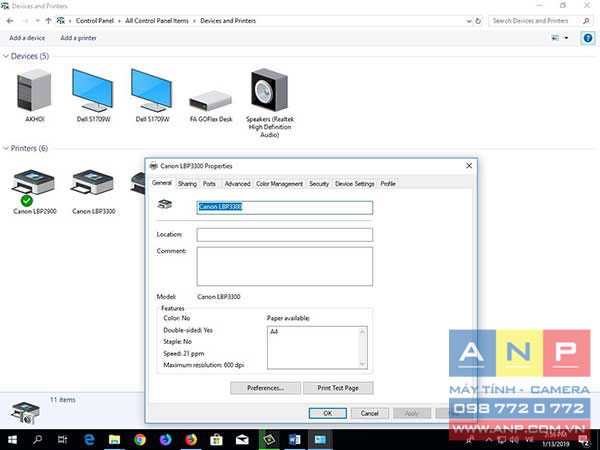Click the clock date in system tray
Screen dimensions: 600x450
[555, 444]
